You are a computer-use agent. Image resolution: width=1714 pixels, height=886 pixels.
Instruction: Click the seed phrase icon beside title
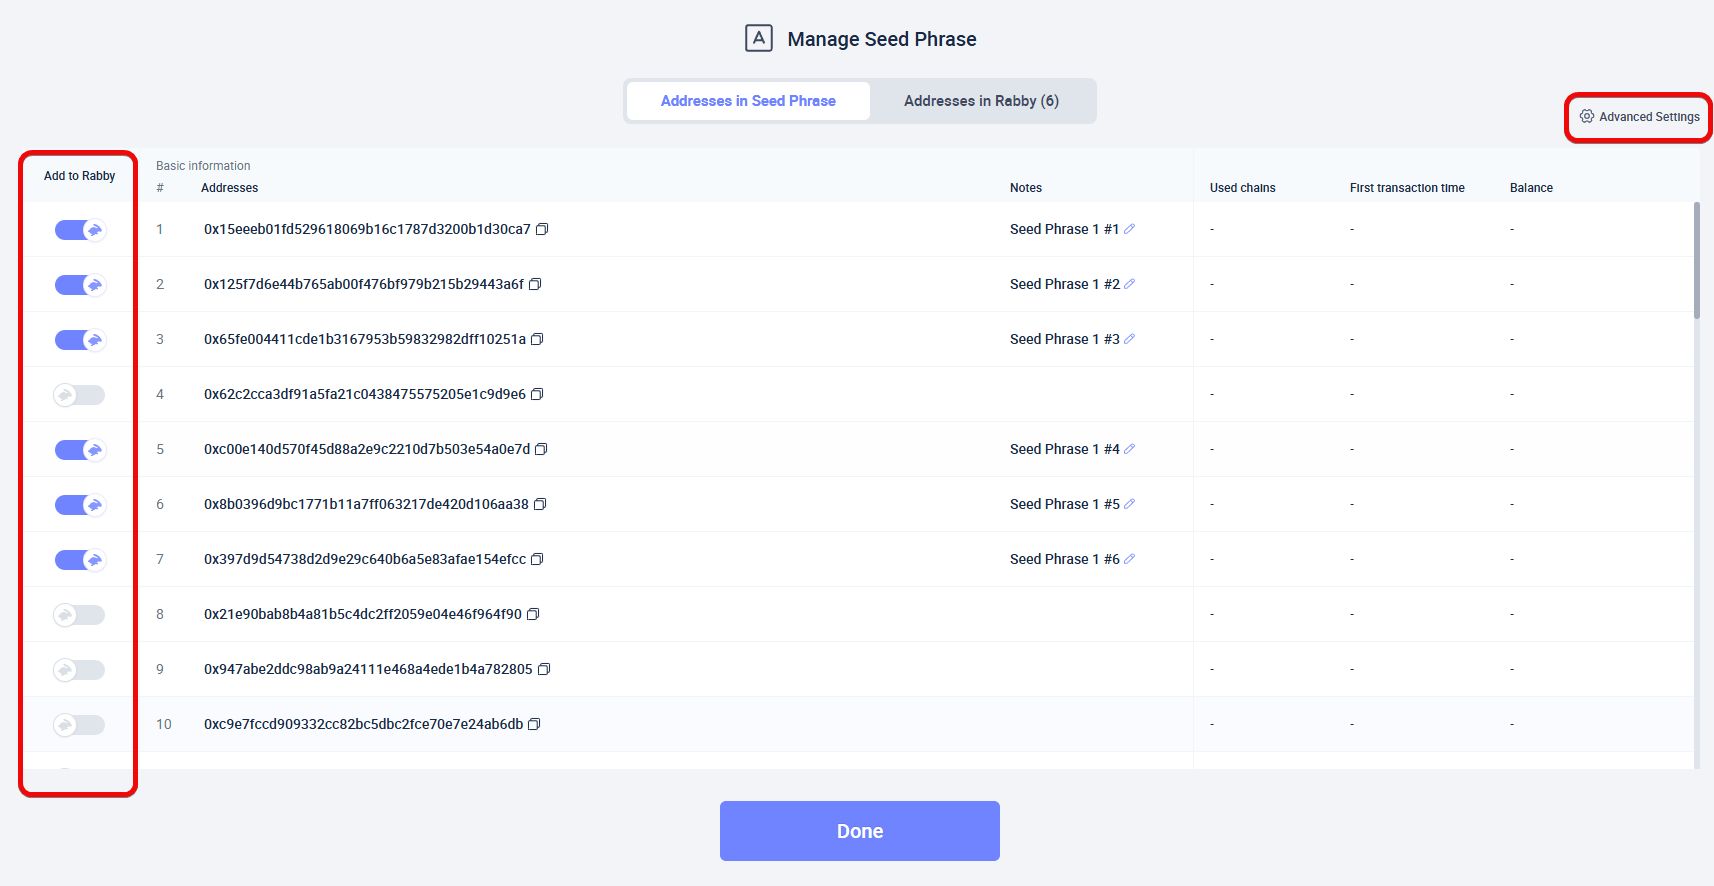click(x=759, y=38)
